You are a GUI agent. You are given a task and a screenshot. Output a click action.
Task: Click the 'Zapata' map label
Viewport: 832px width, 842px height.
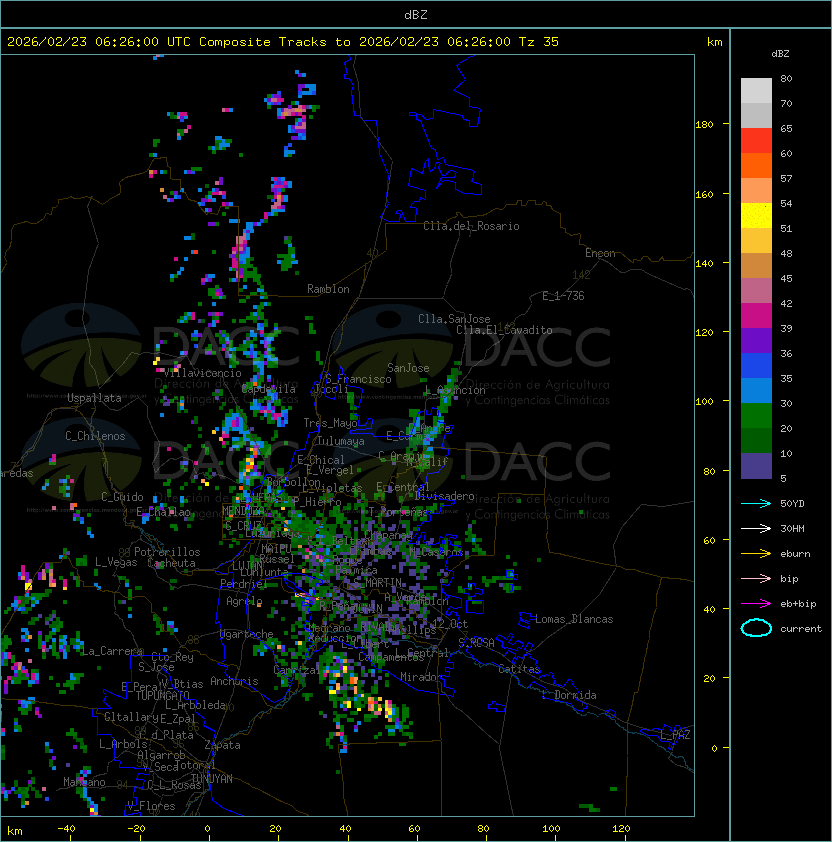pyautogui.click(x=222, y=745)
